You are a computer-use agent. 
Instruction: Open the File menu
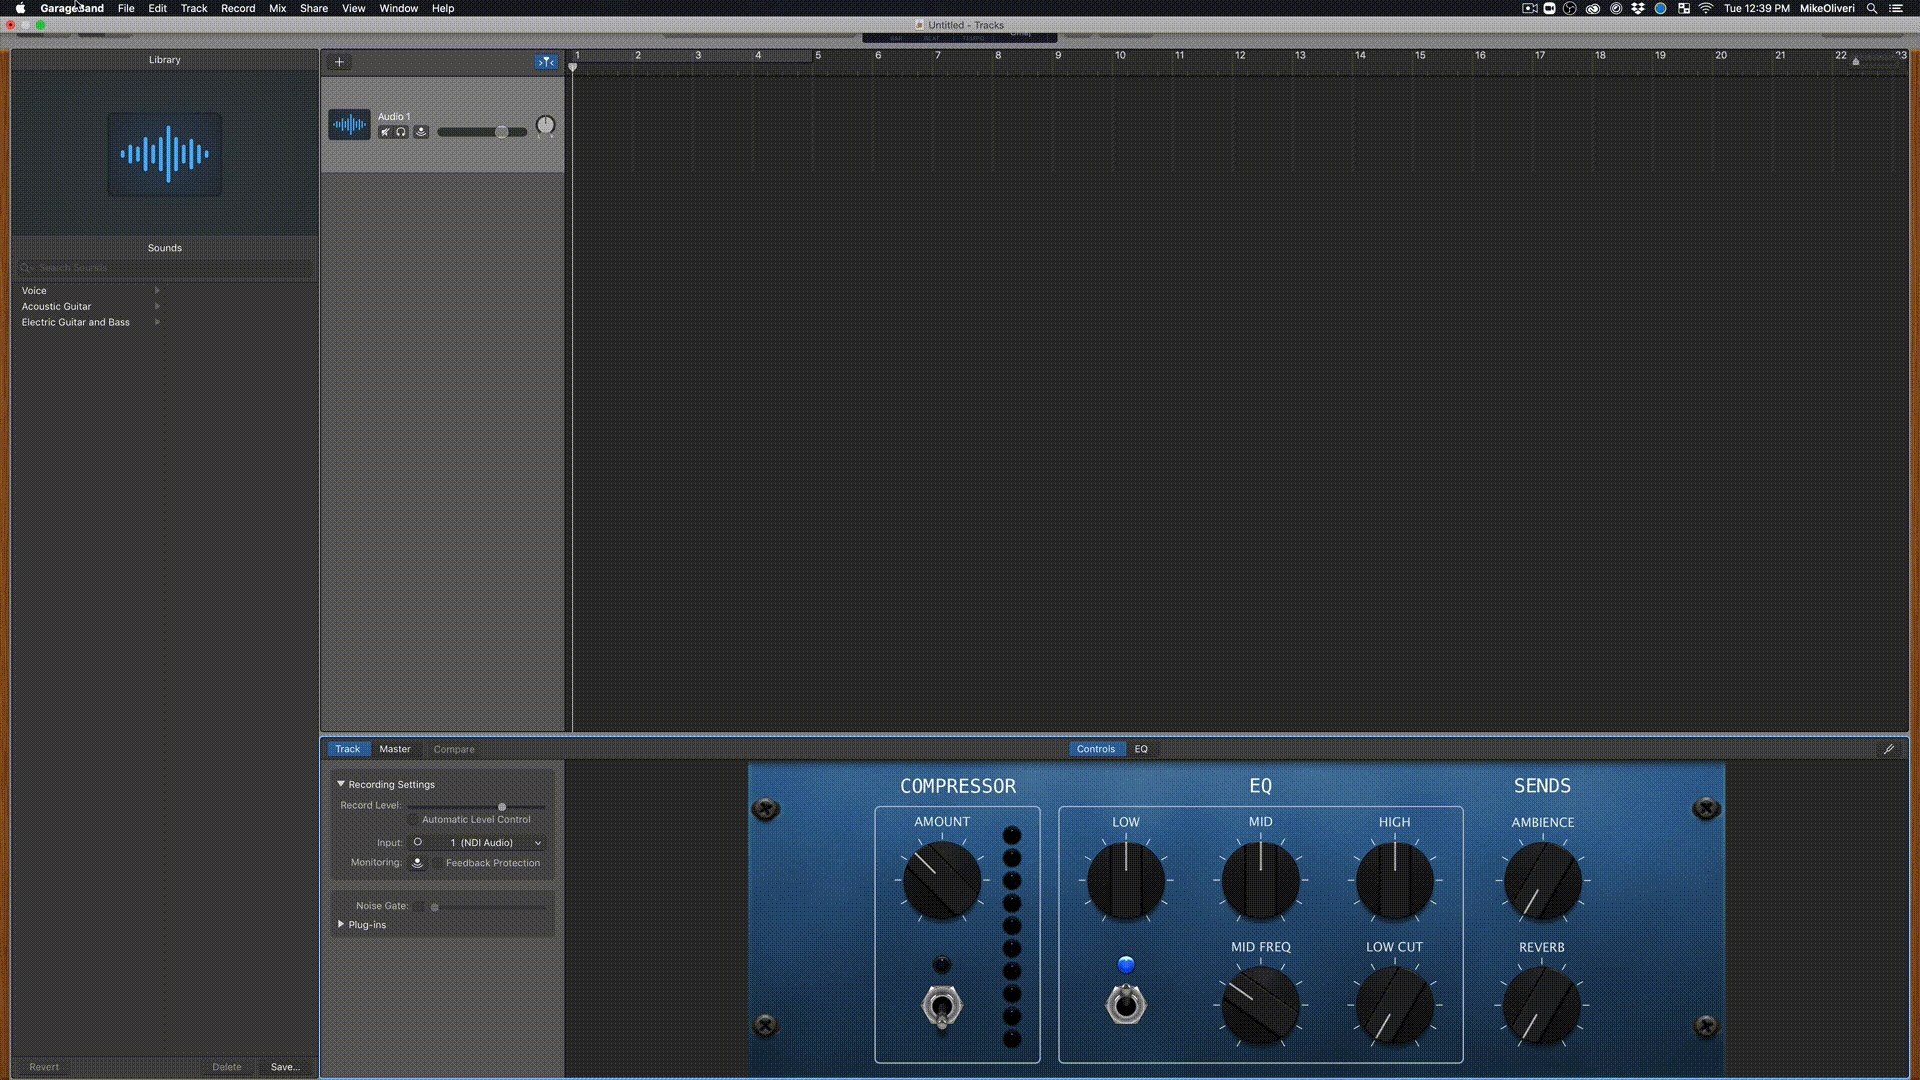pyautogui.click(x=126, y=8)
